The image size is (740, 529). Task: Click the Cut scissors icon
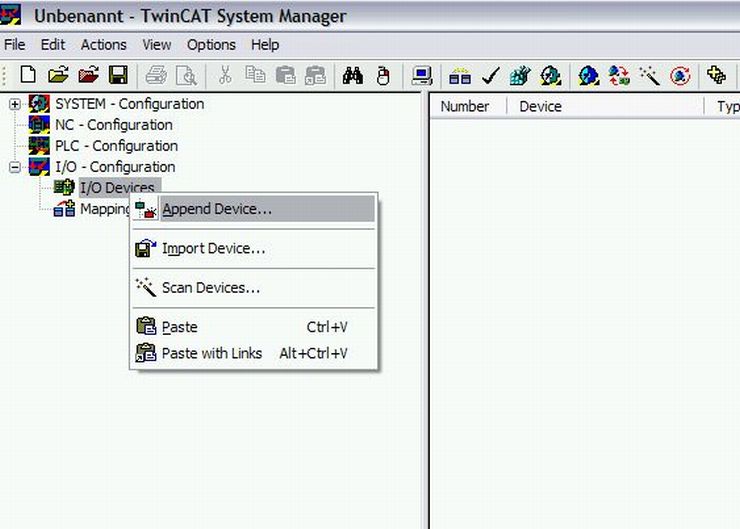tap(225, 75)
